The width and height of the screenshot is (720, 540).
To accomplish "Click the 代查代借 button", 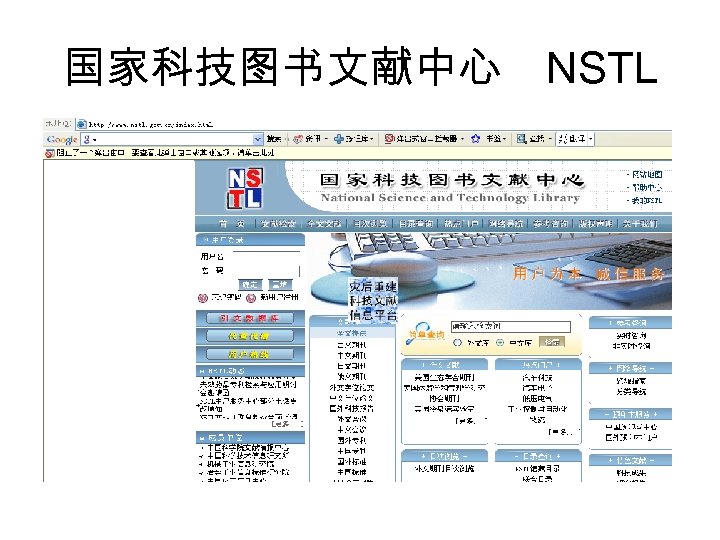I will click(249, 337).
